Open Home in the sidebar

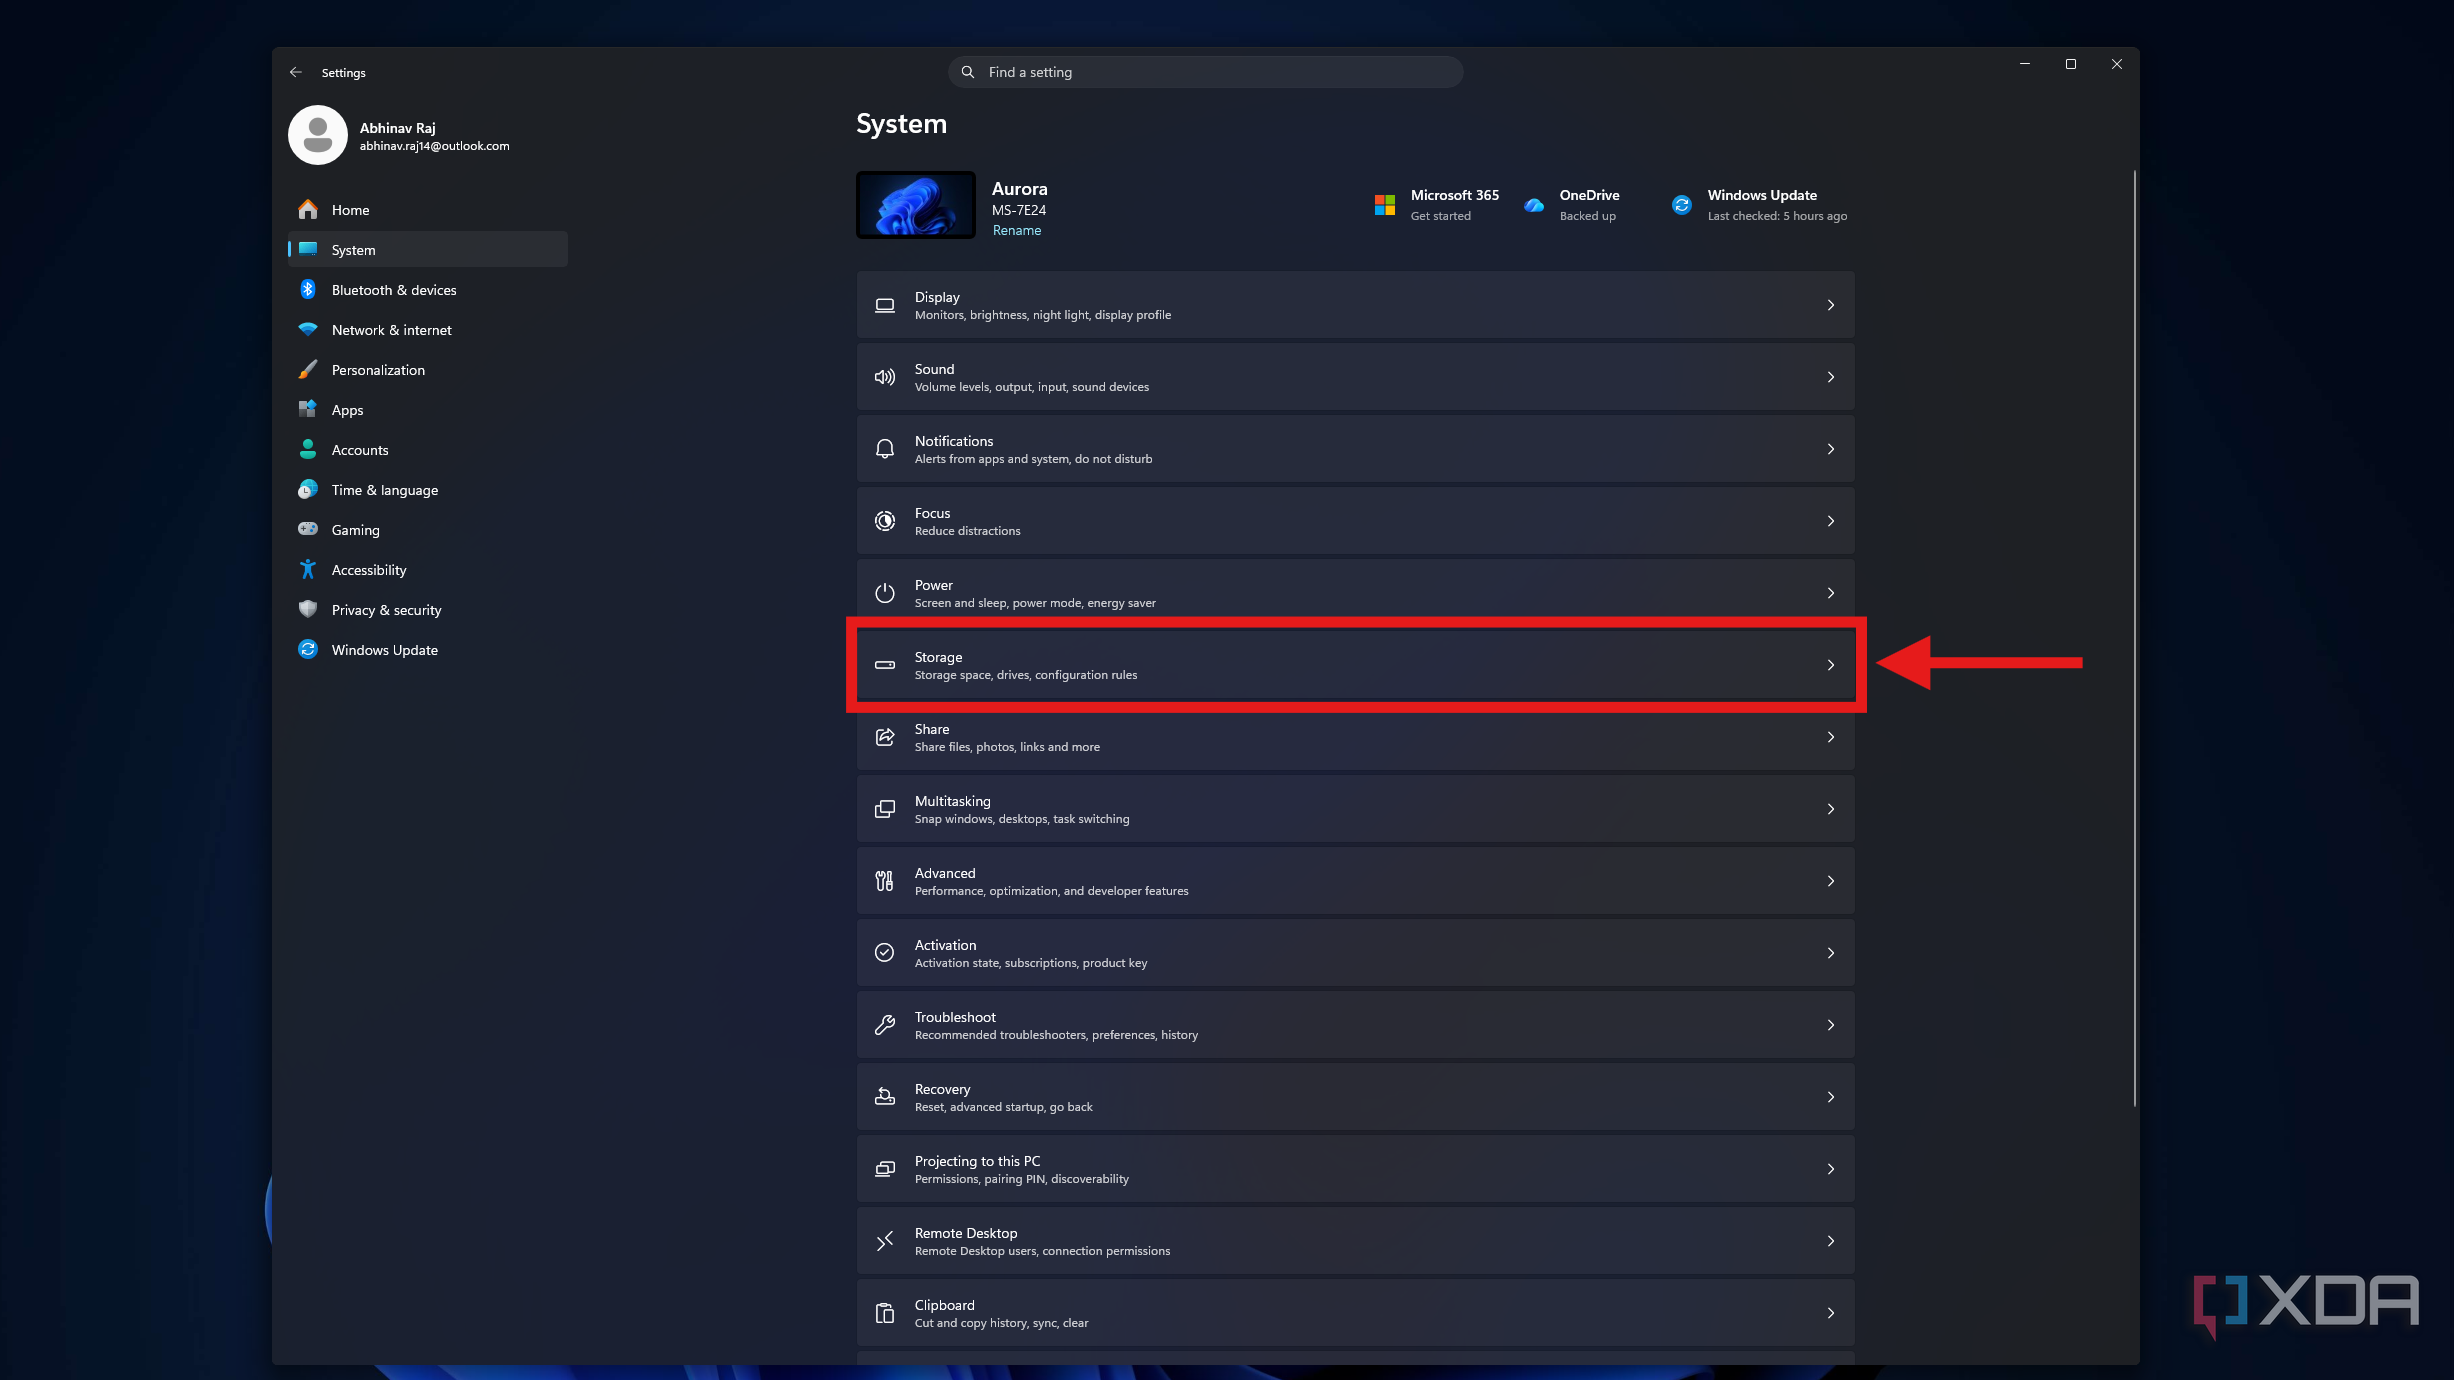pos(428,210)
